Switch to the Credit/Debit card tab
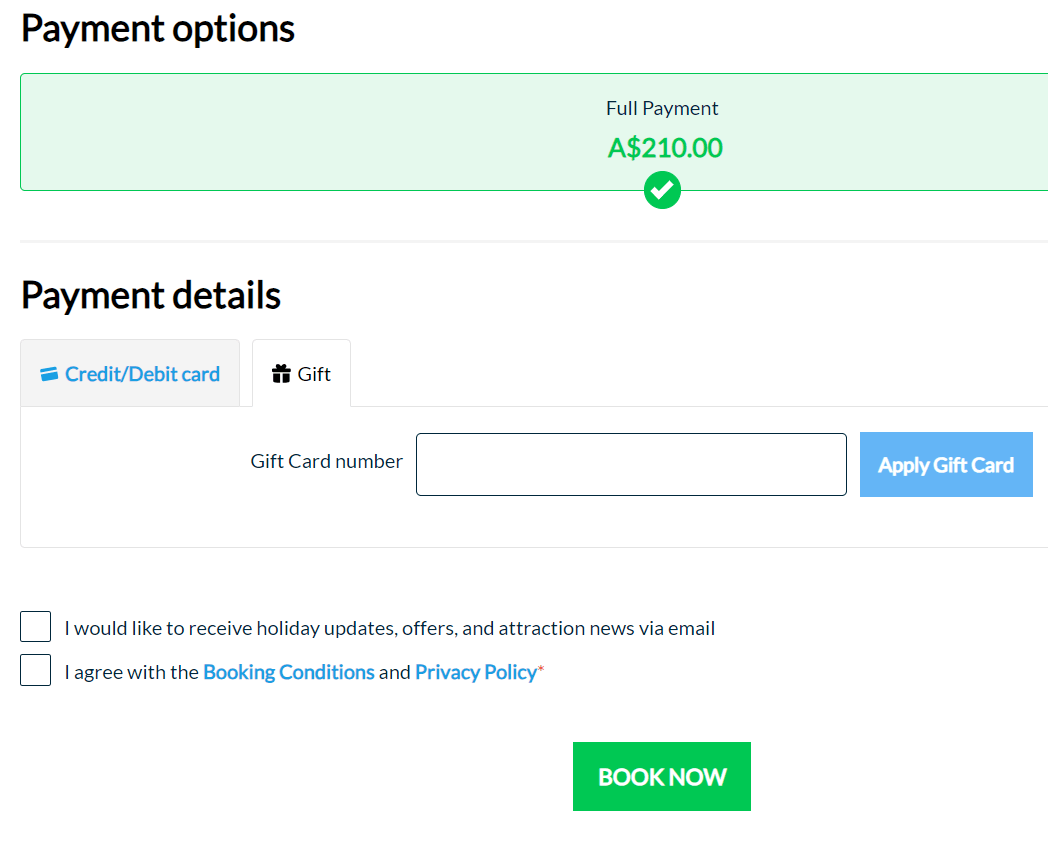1048x841 pixels. coord(130,373)
